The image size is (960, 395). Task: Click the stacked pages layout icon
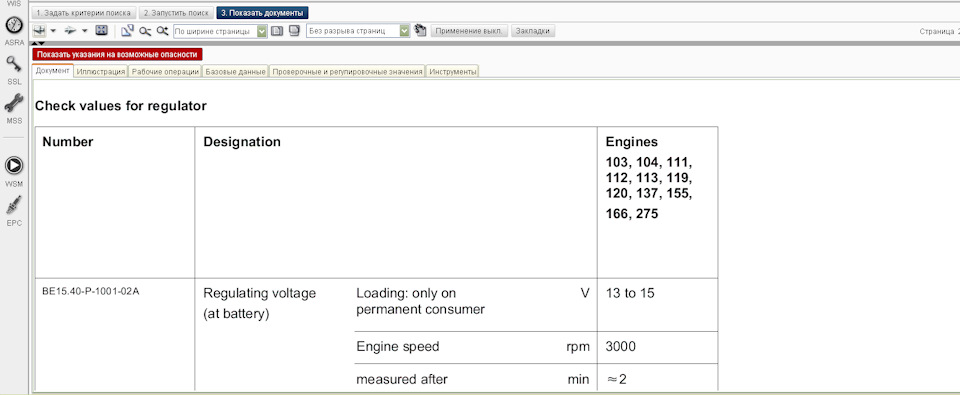294,31
